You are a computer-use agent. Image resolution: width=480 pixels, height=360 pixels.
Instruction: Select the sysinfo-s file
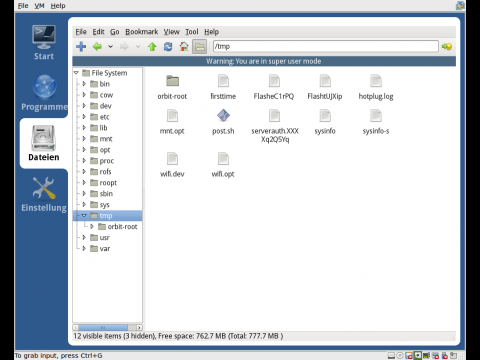(376, 122)
